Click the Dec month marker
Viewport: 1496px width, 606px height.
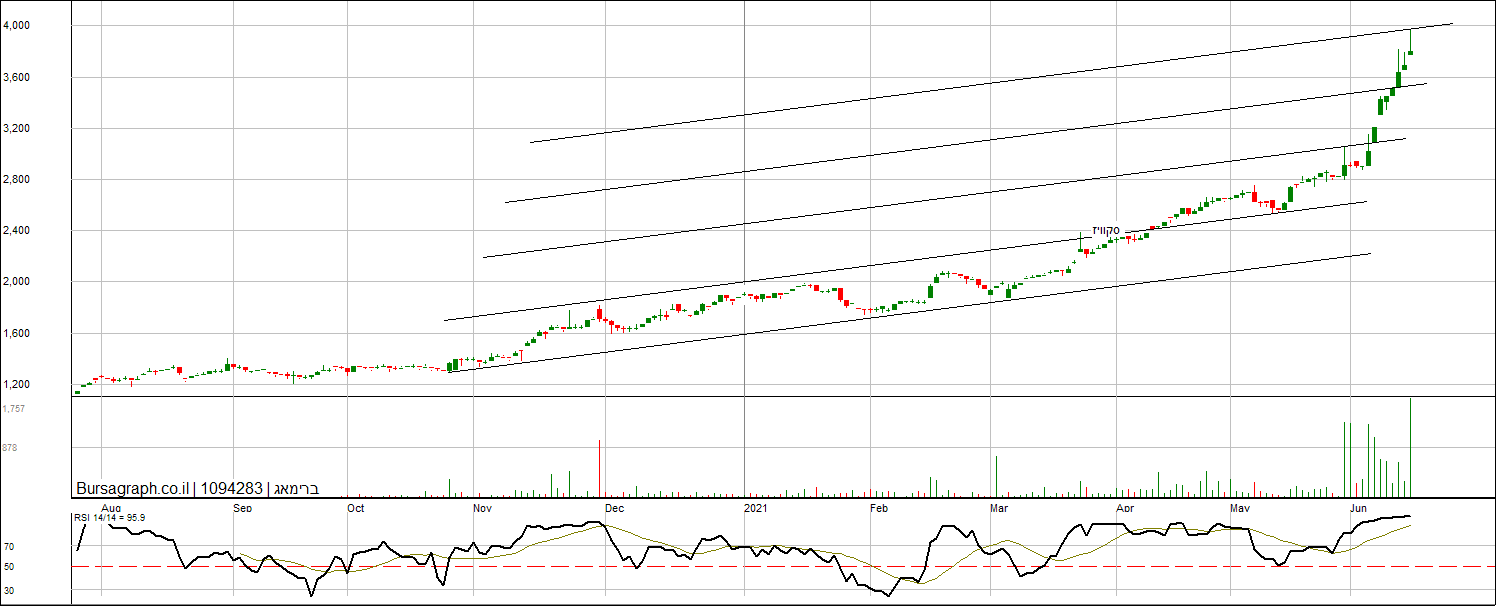614,508
